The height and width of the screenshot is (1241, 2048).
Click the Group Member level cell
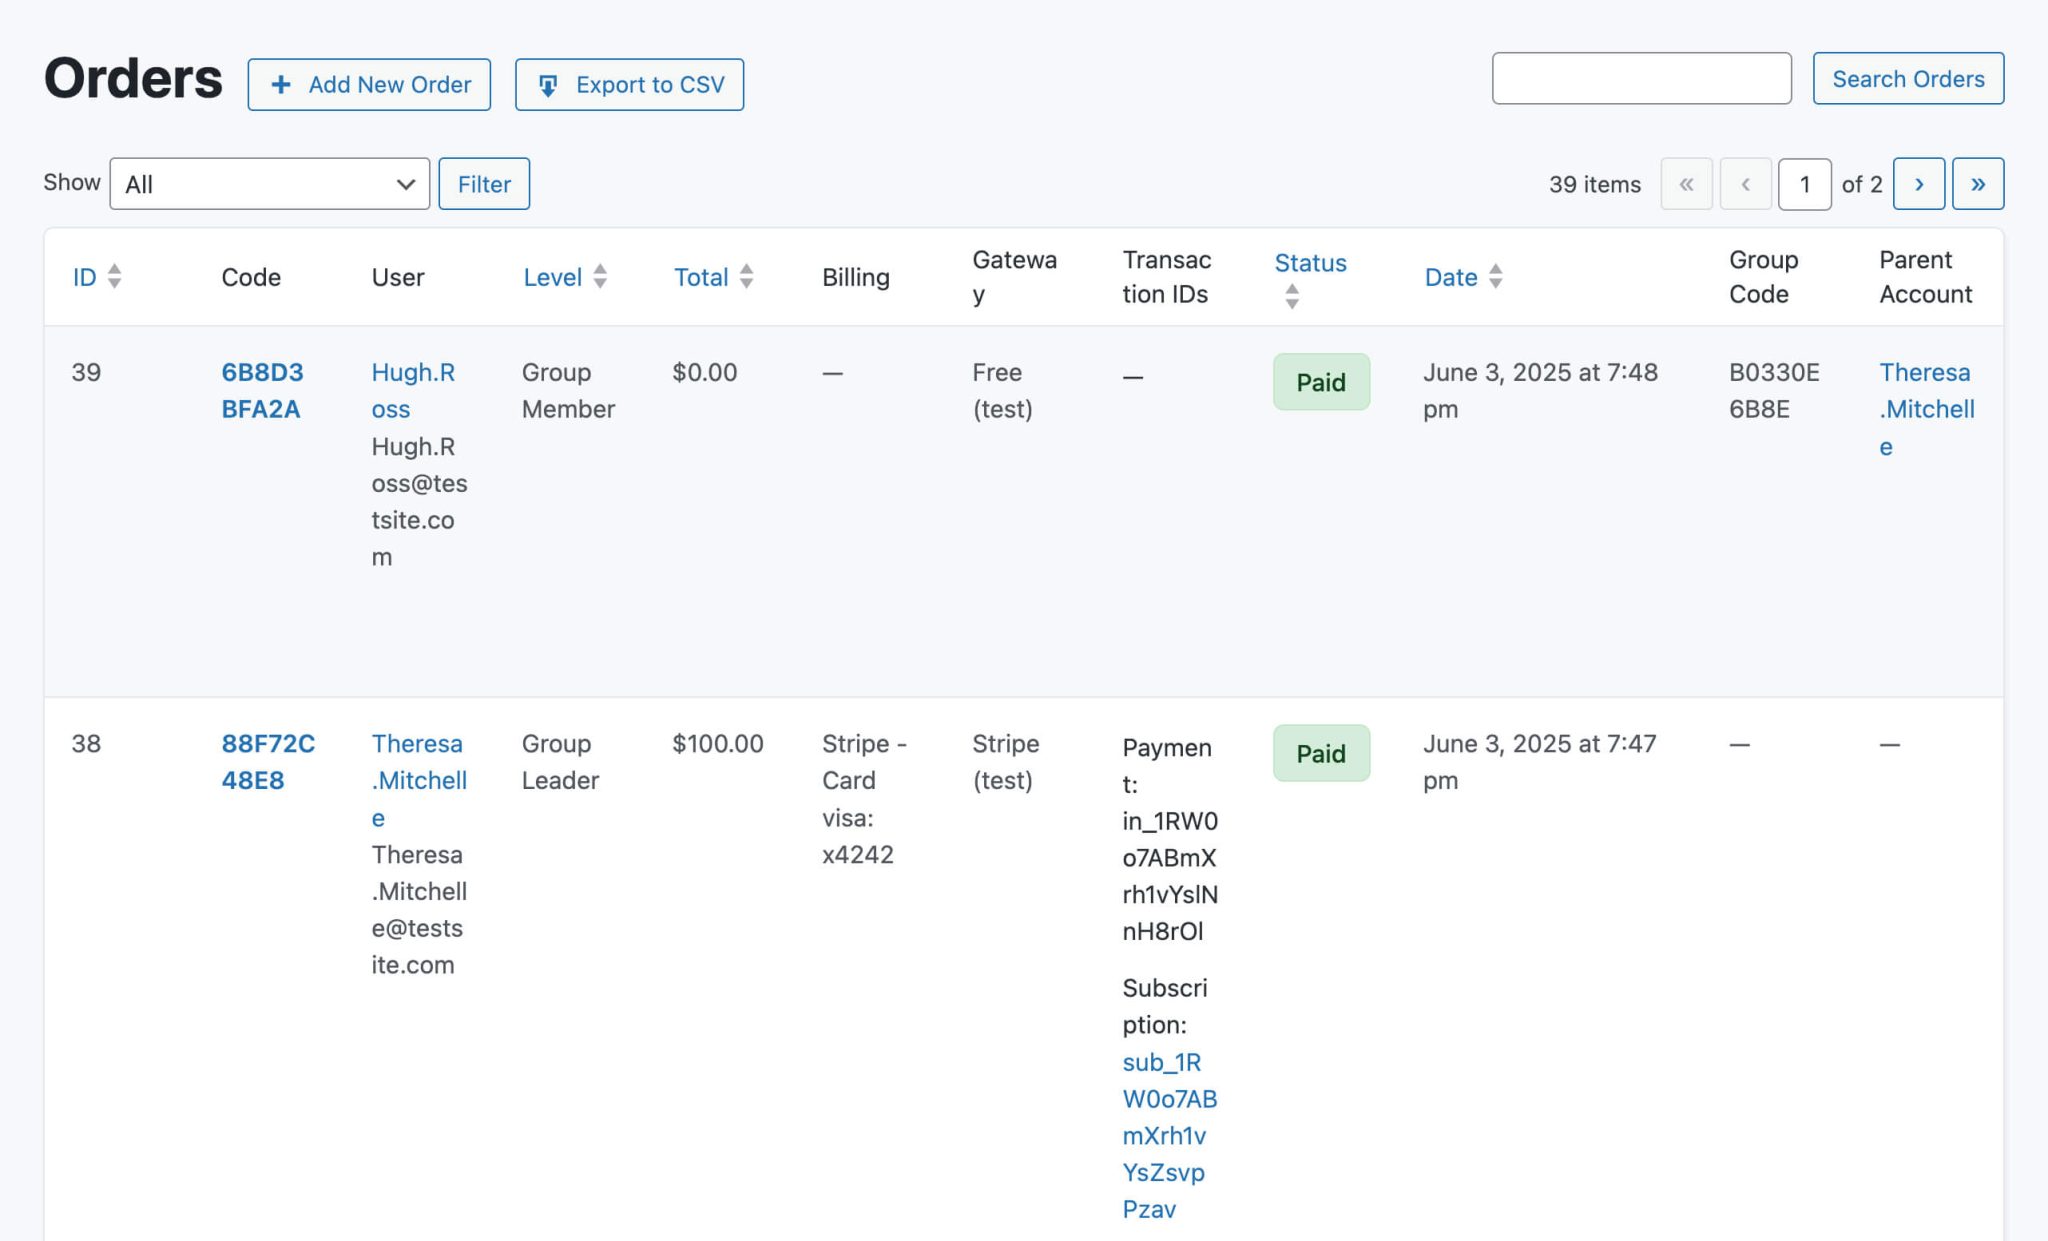pos(568,391)
